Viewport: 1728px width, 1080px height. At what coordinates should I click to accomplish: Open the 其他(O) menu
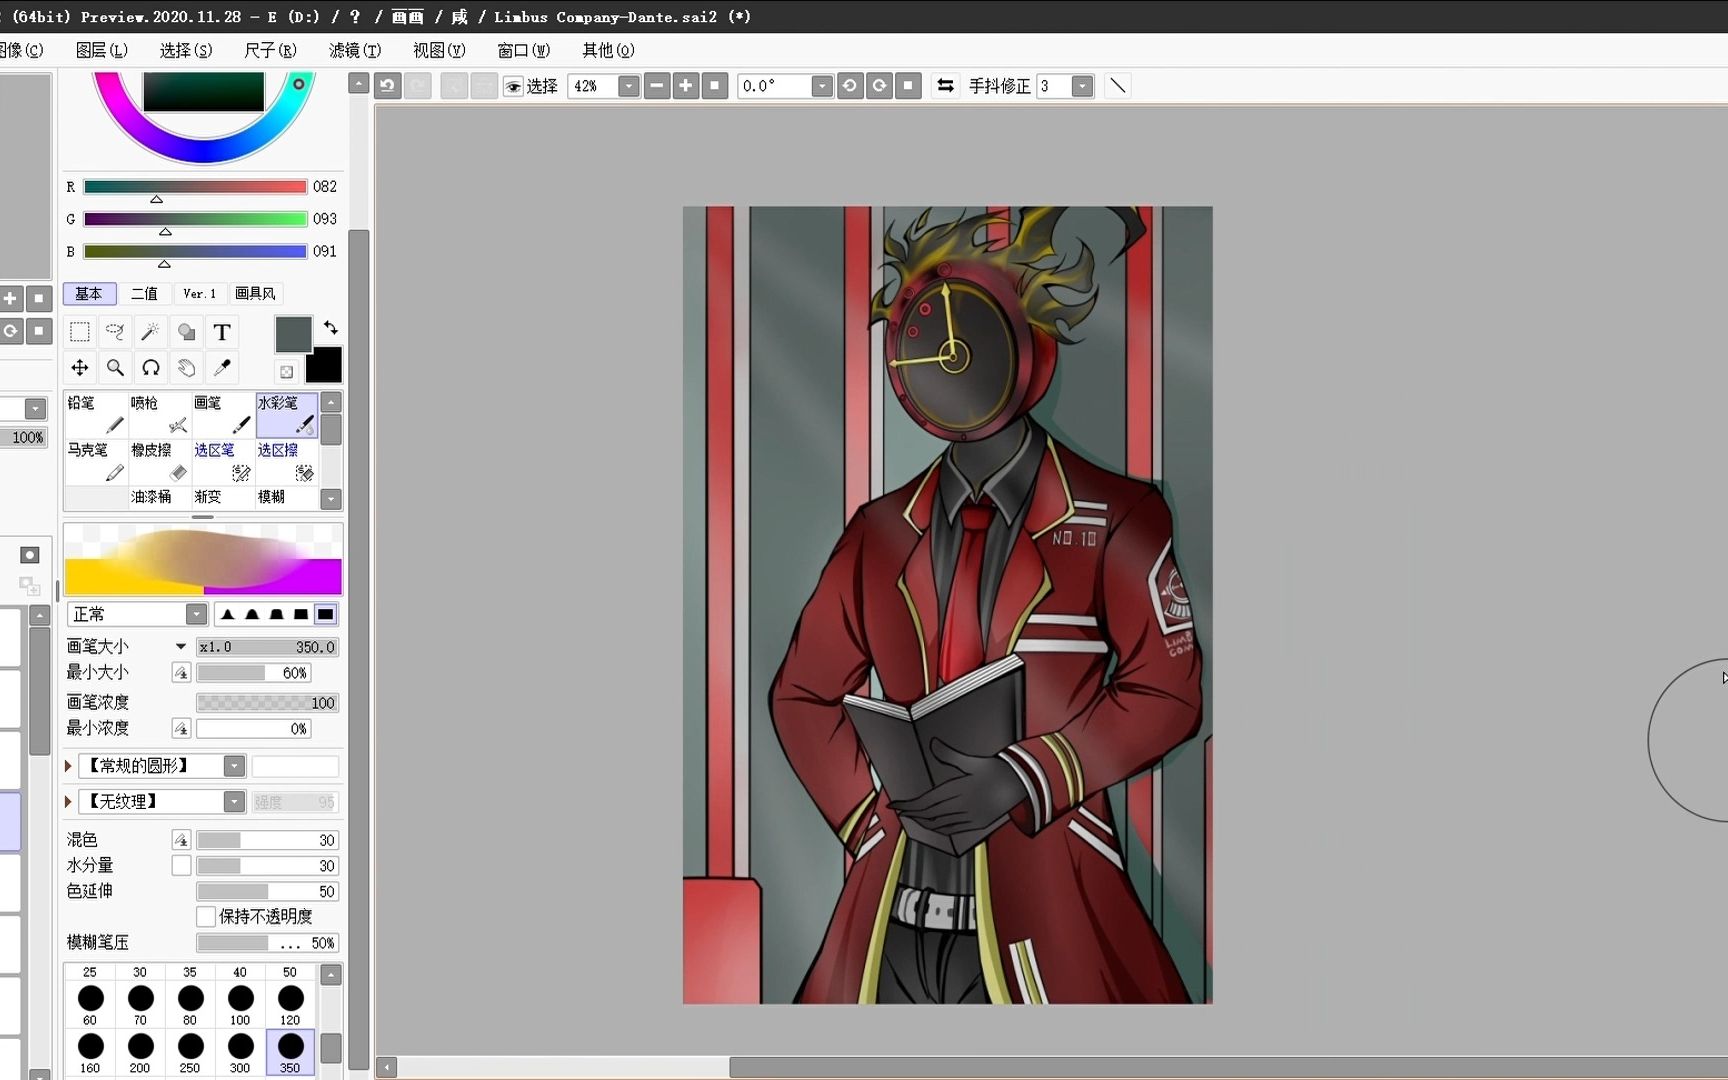coord(608,50)
